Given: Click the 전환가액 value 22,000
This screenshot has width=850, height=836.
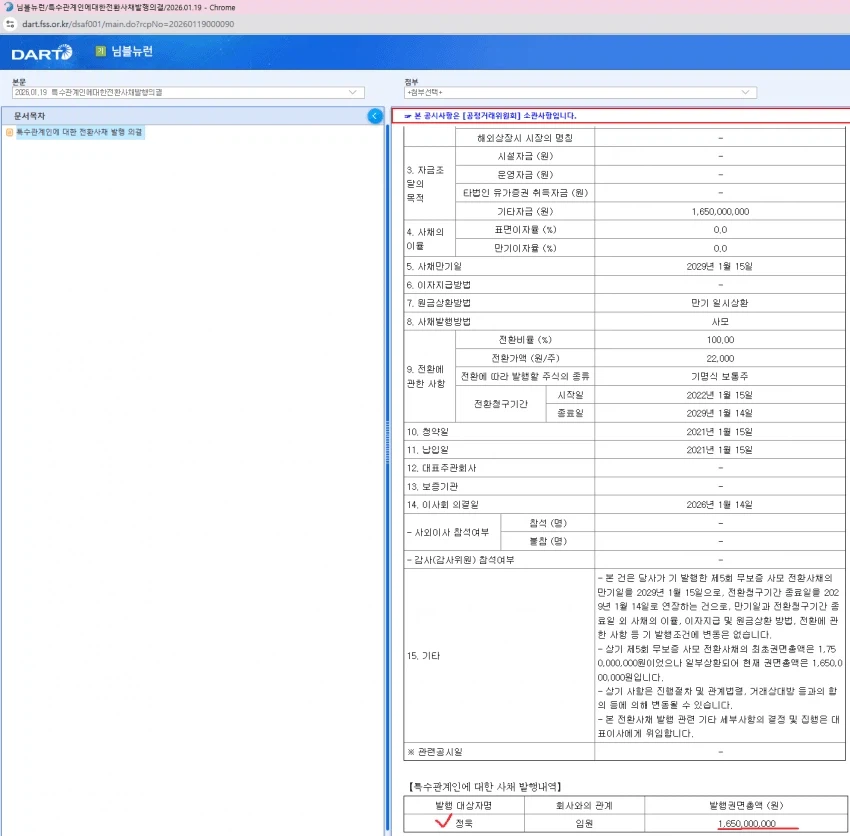Looking at the screenshot, I should (720, 358).
